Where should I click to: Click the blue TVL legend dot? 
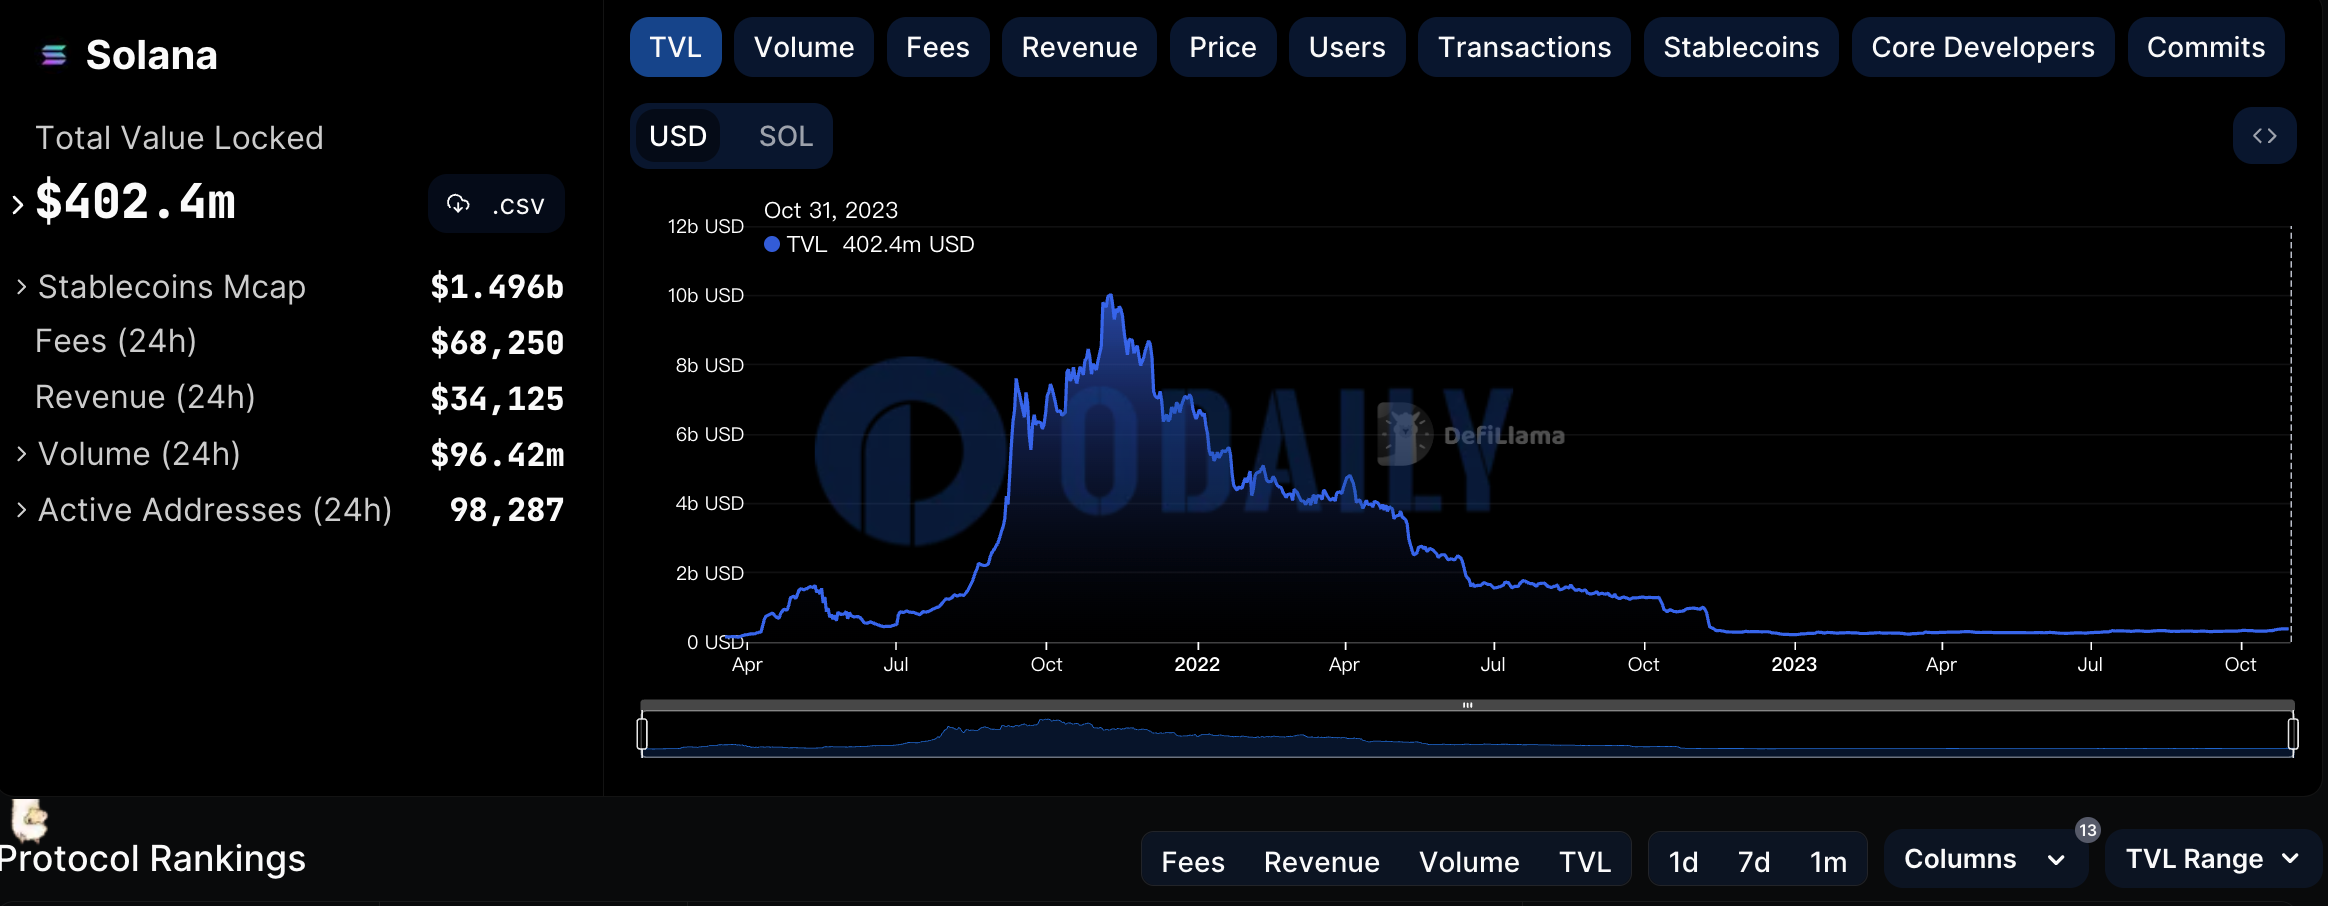tap(772, 244)
